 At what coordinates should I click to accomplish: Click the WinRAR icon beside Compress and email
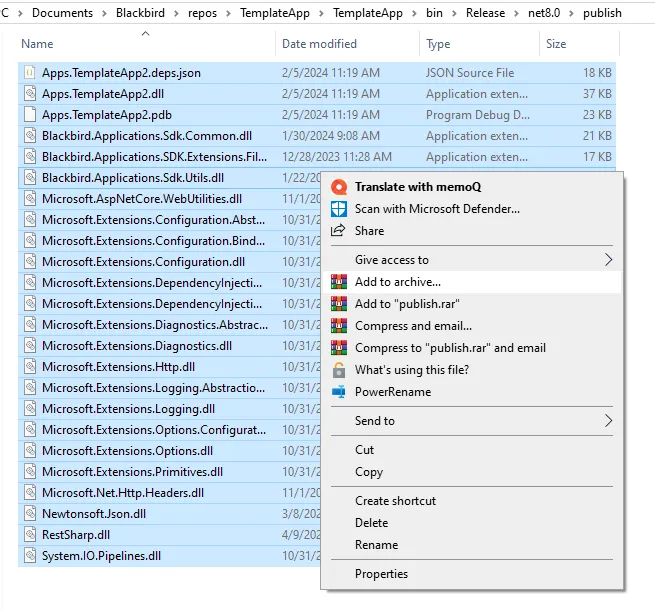pyautogui.click(x=338, y=326)
